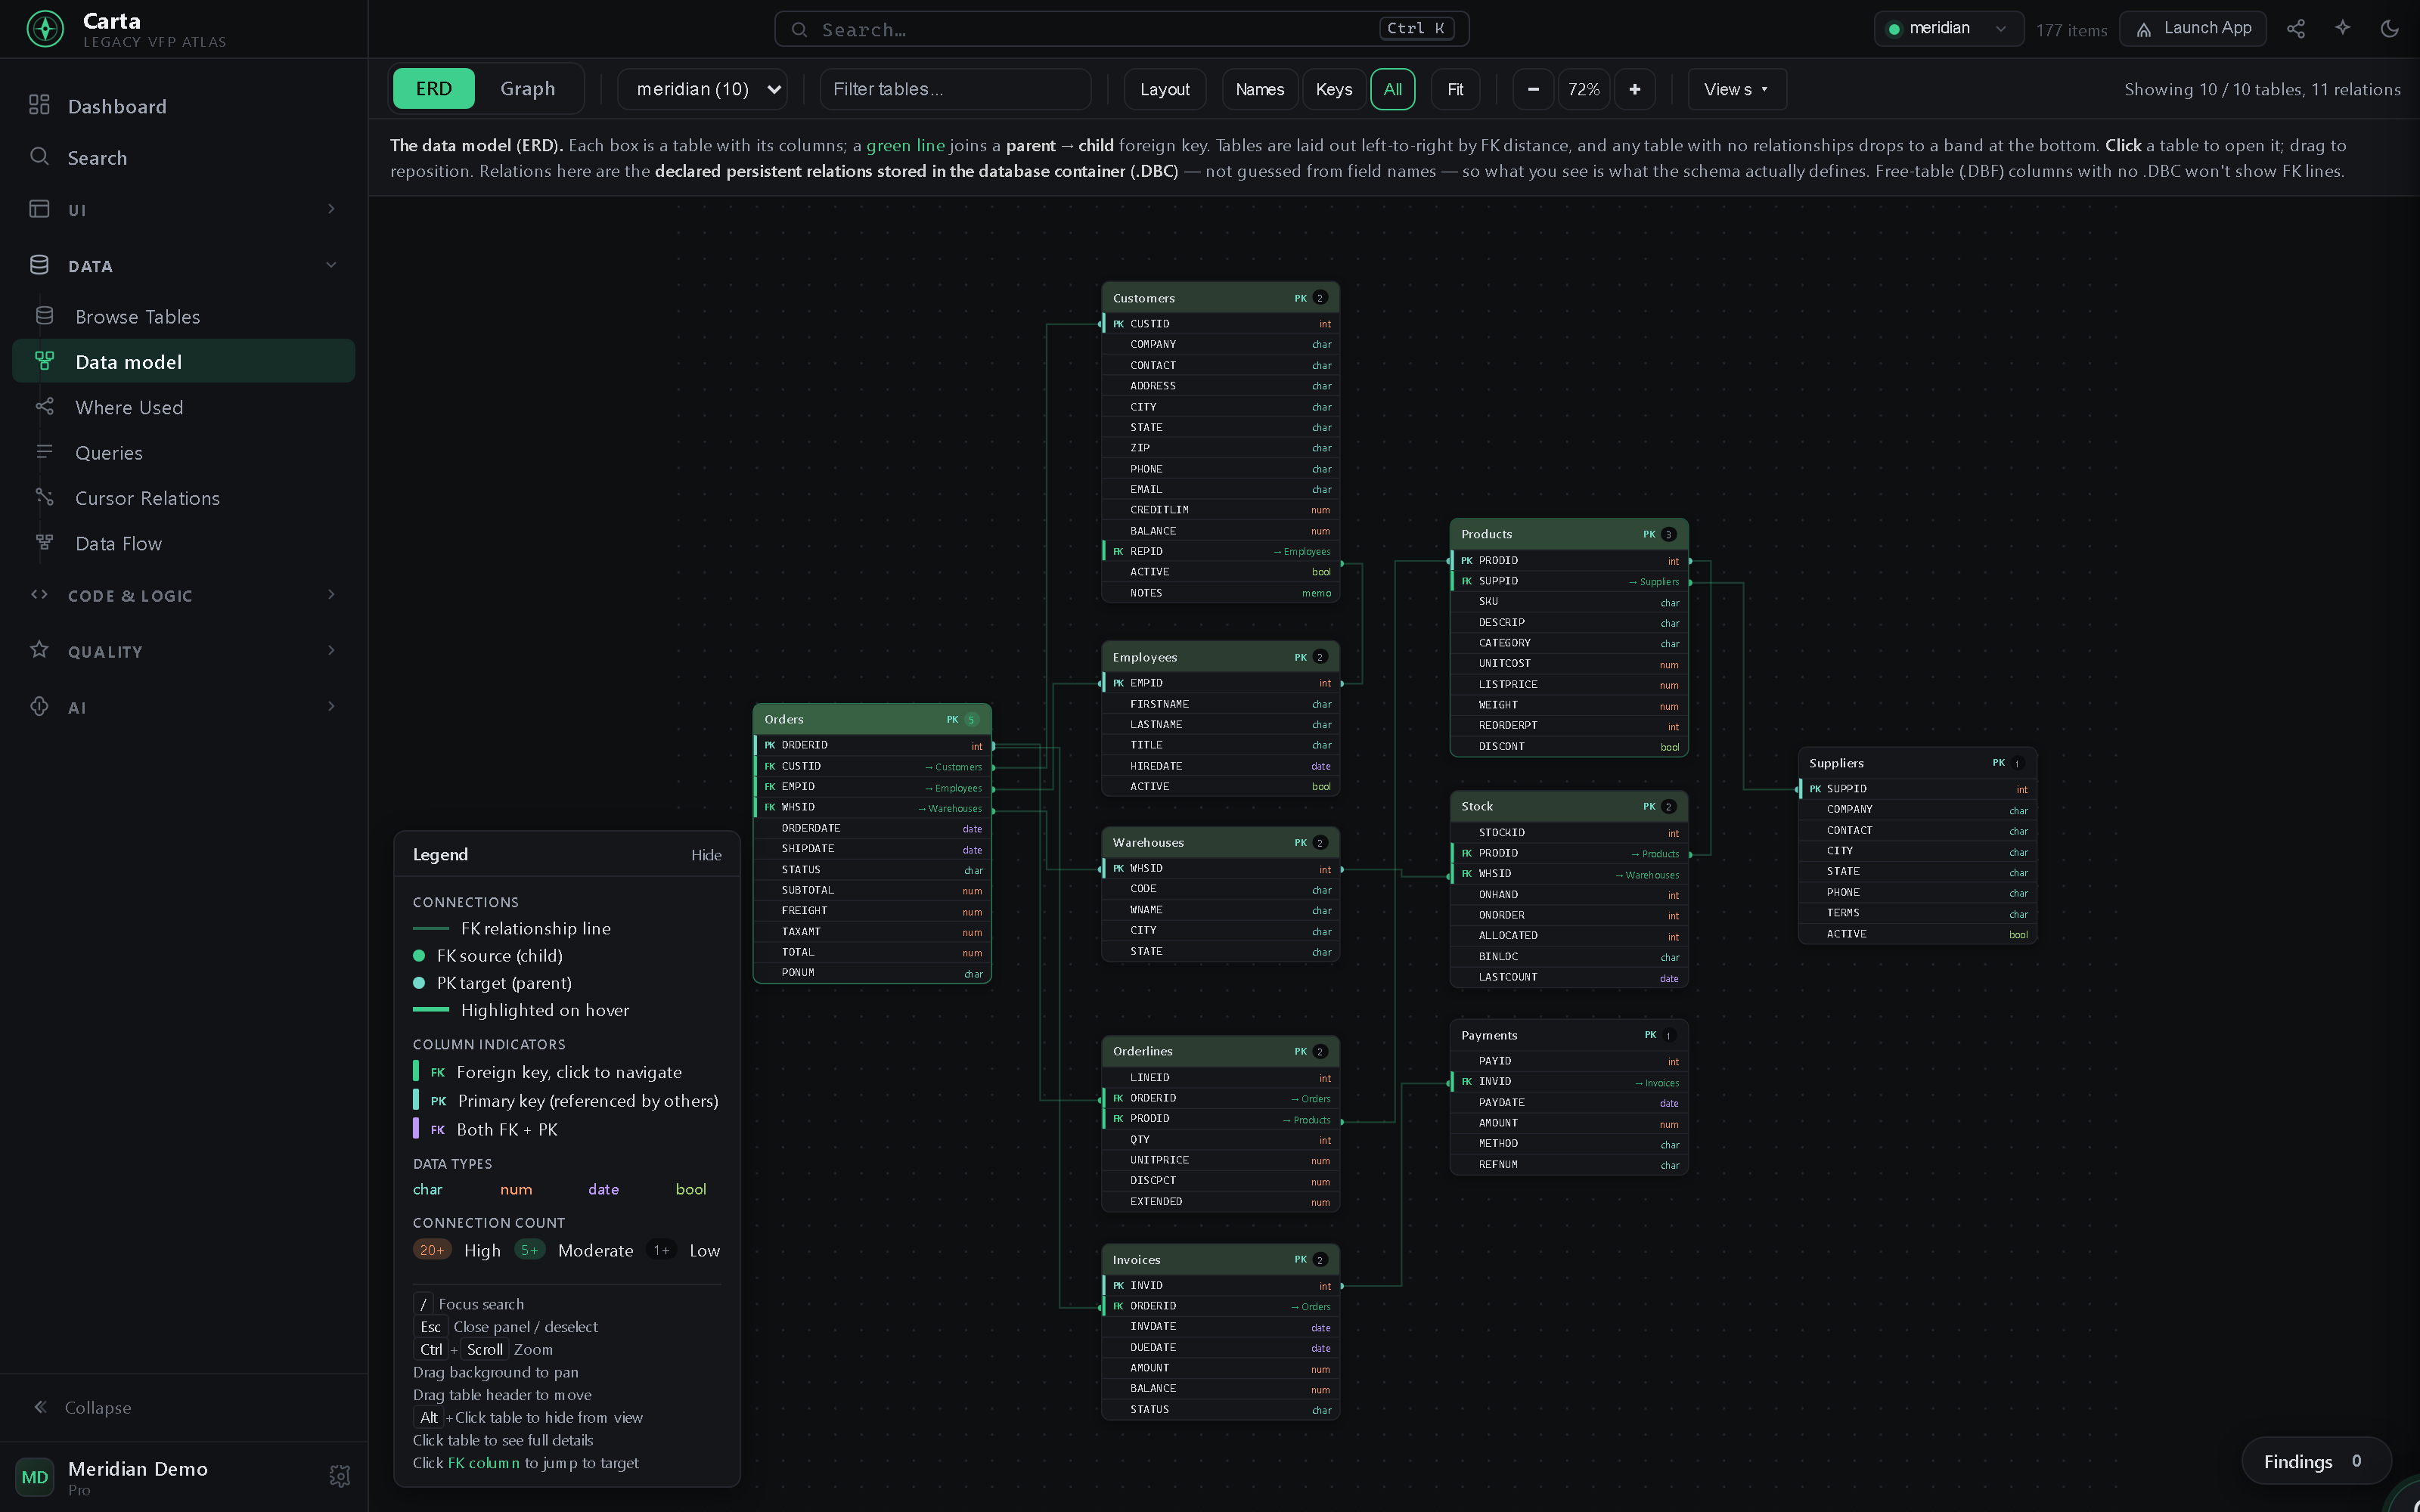Viewport: 2420px width, 1512px height.
Task: Zoom in with the plus button
Action: [x=1635, y=89]
